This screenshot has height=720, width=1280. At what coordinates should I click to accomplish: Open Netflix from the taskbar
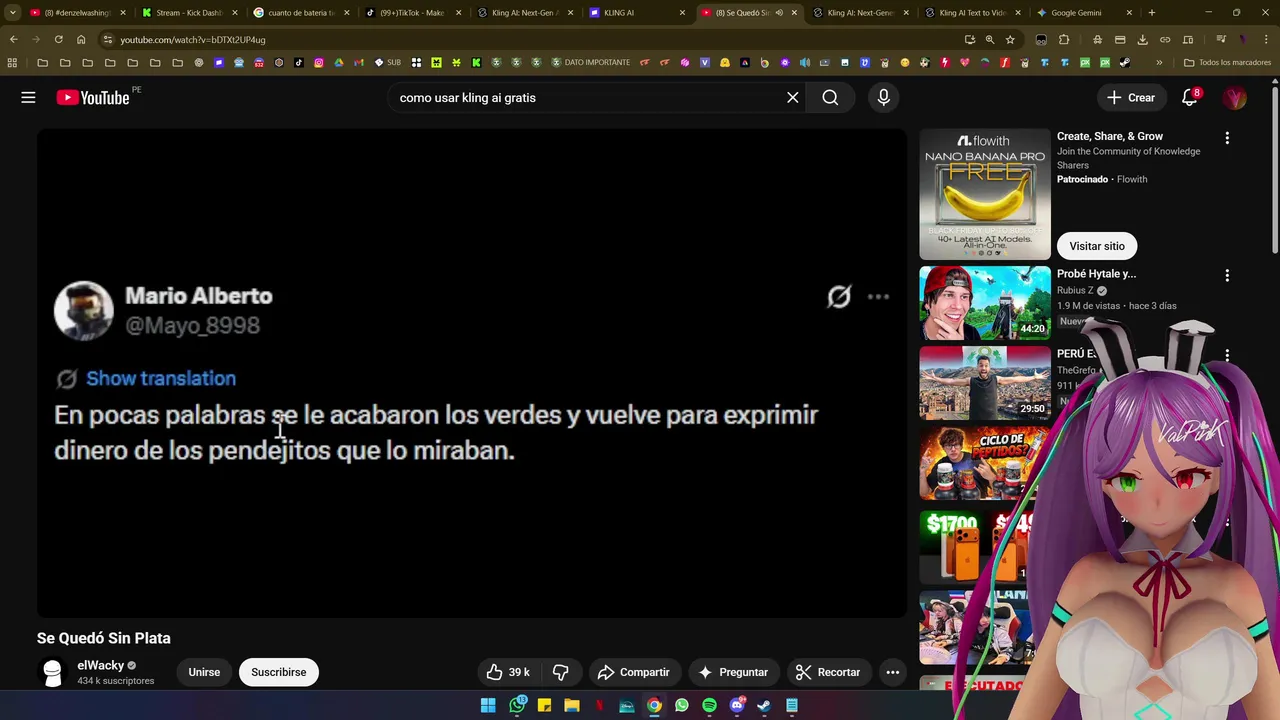click(599, 705)
